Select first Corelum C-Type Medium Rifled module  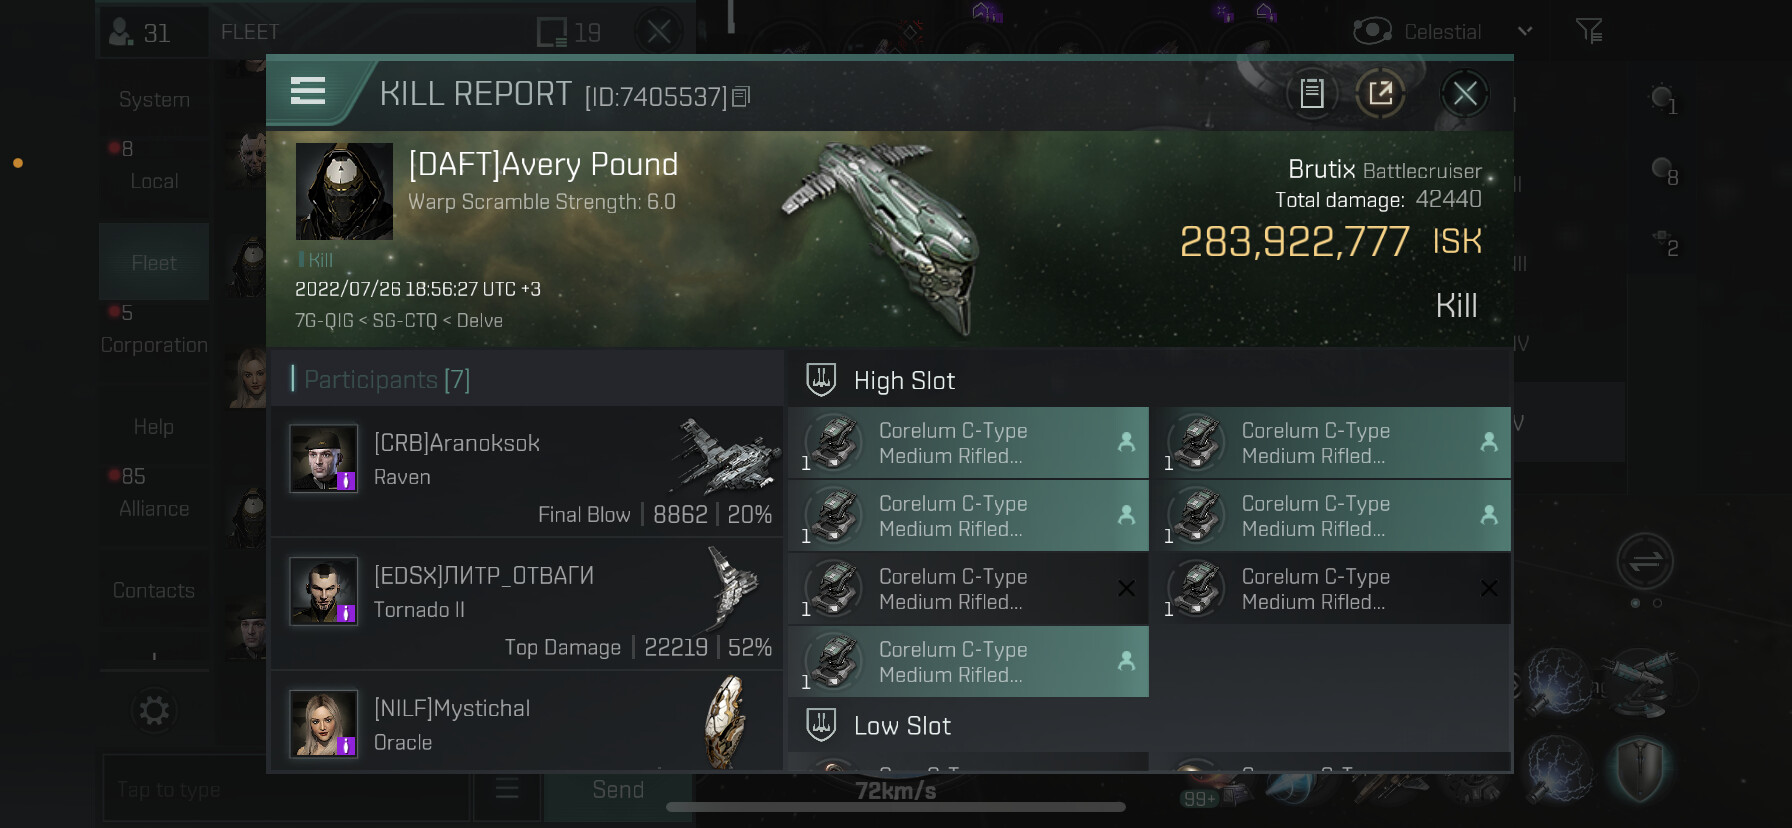tap(968, 443)
